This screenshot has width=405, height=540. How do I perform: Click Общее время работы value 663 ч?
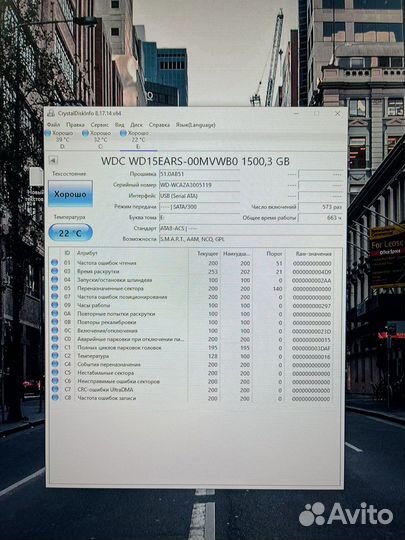point(321,217)
